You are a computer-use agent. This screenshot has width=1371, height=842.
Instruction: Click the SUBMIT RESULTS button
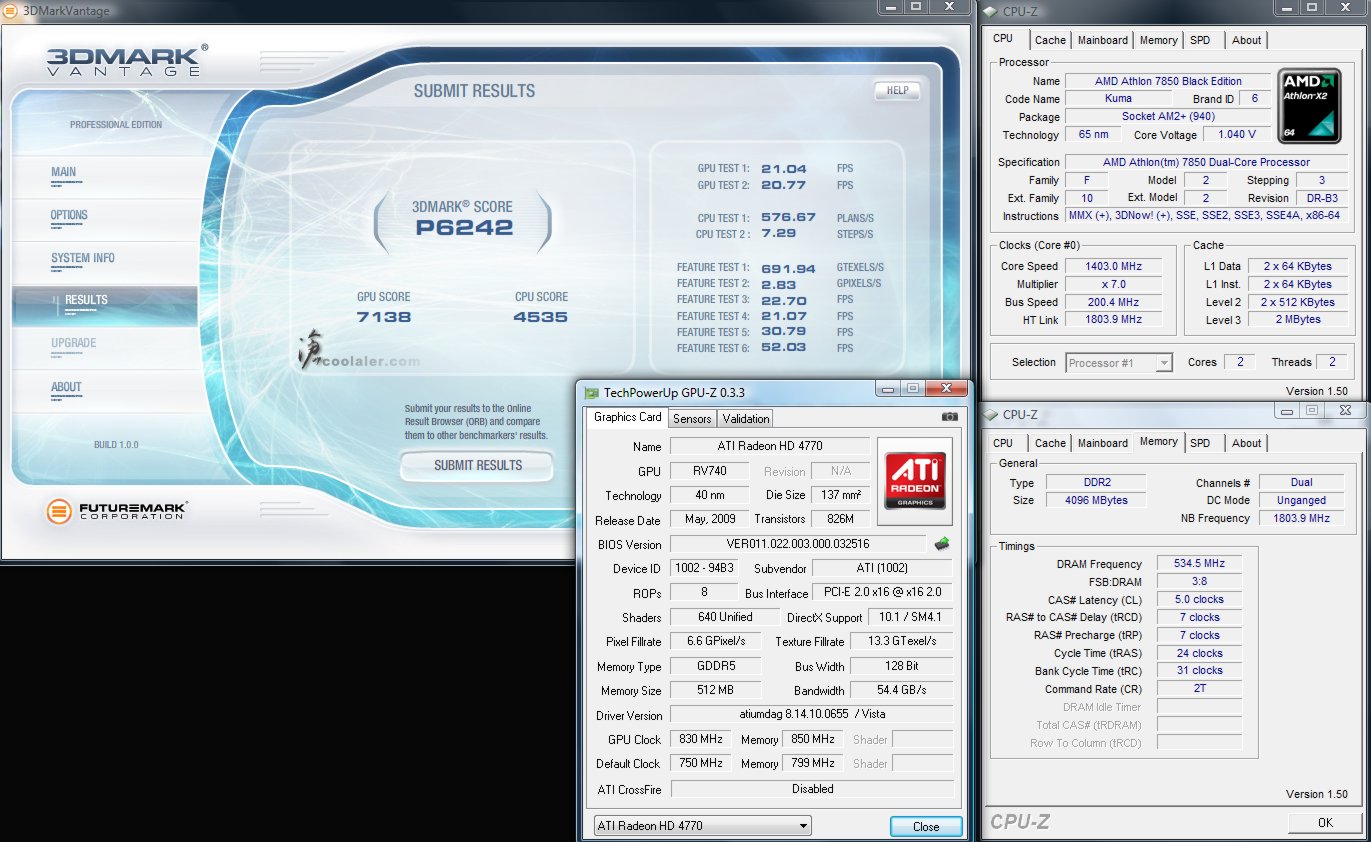pos(477,466)
